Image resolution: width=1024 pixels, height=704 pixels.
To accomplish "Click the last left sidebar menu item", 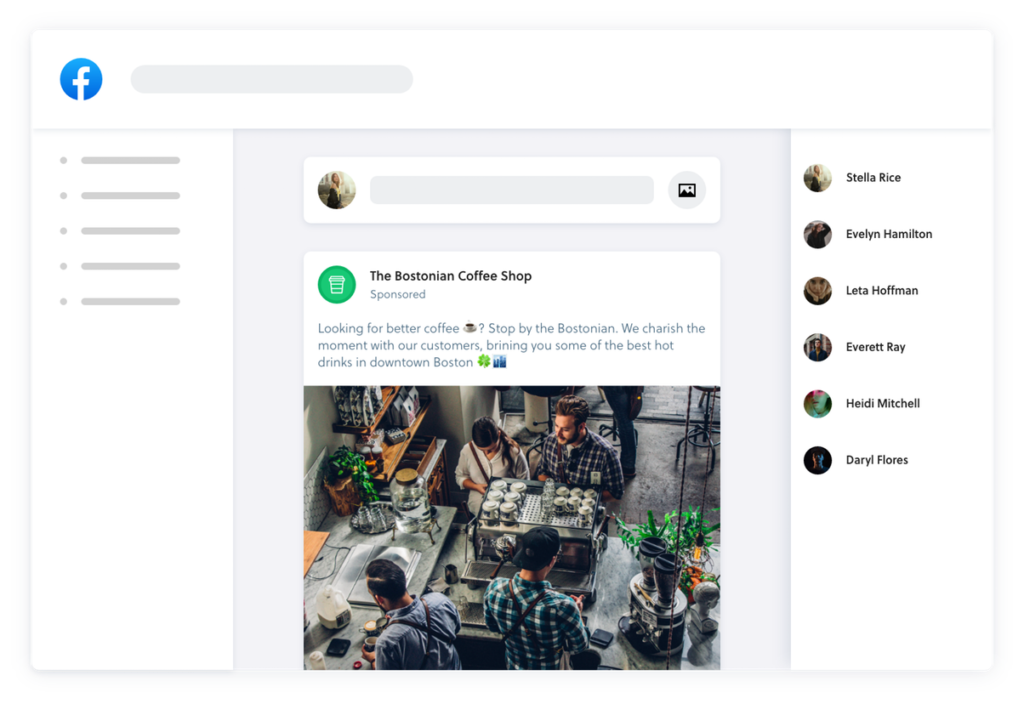I will 130,301.
